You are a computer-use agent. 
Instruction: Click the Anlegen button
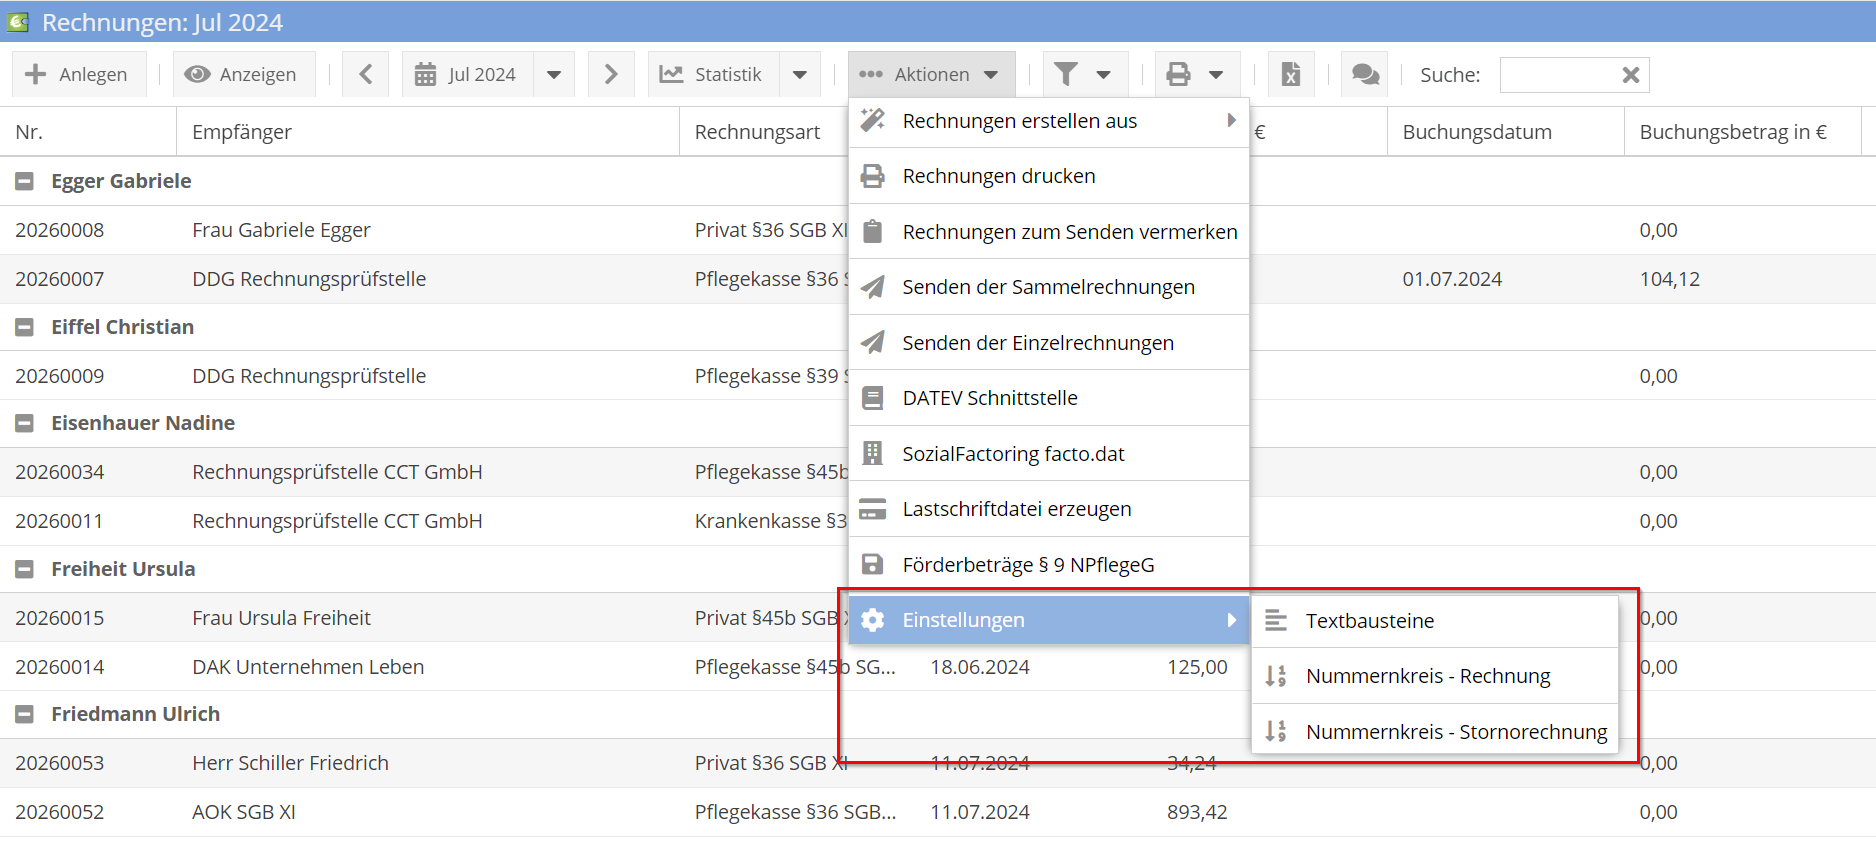(77, 75)
